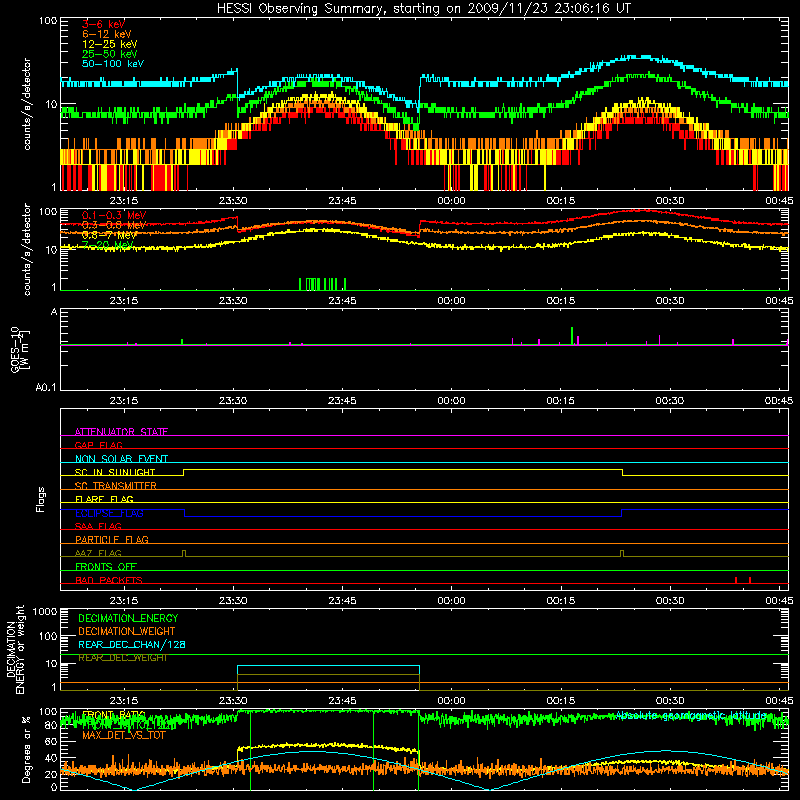
Task: Click the 0.8-7 MeV legend label
Action: 109,235
